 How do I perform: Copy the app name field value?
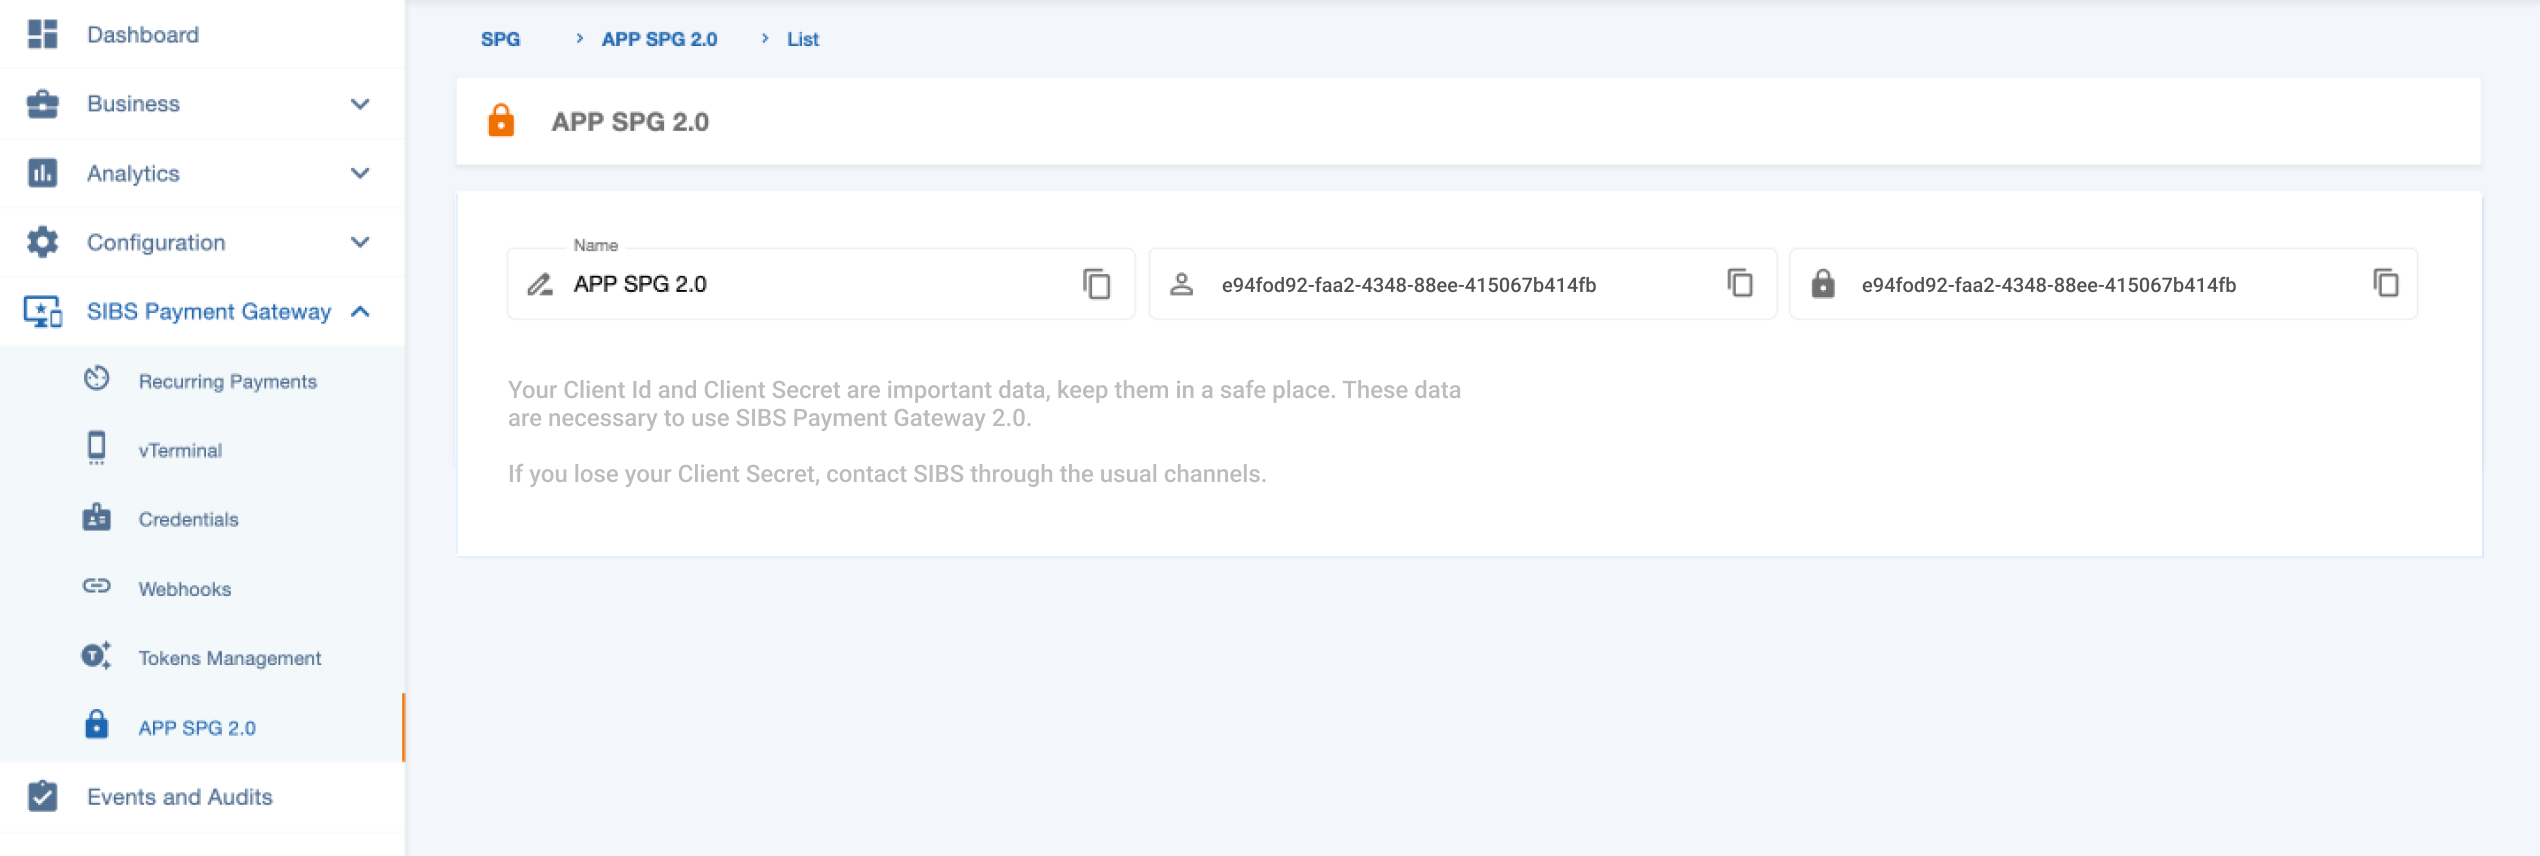coord(1096,284)
